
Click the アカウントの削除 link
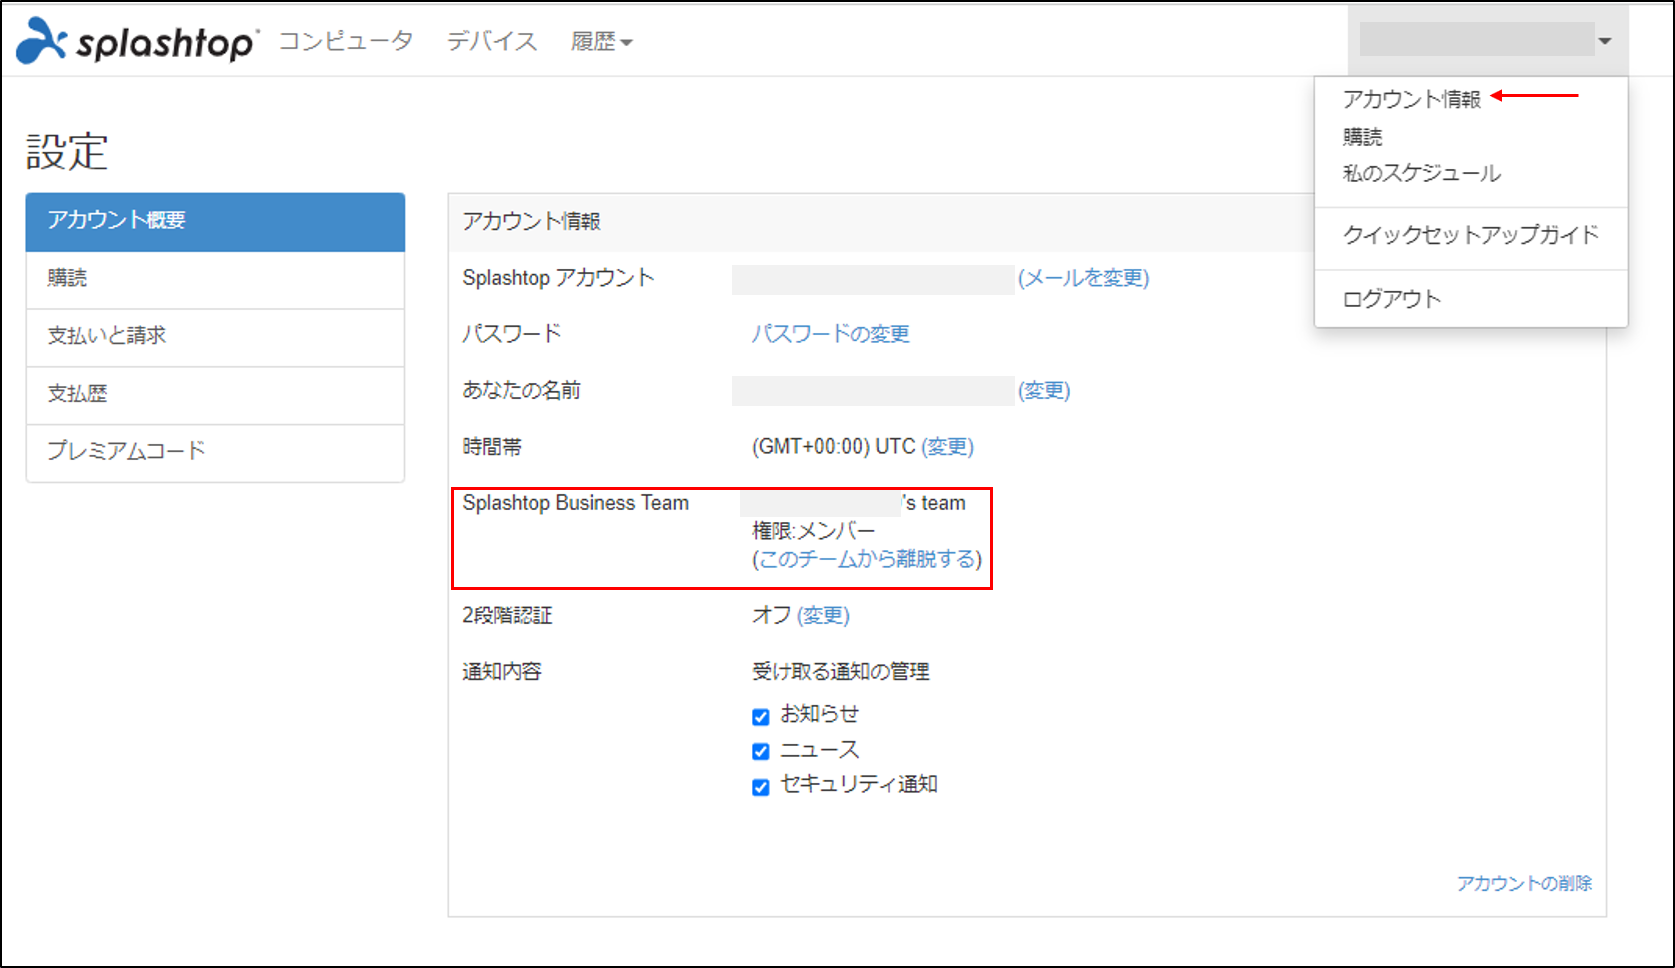coord(1524,883)
